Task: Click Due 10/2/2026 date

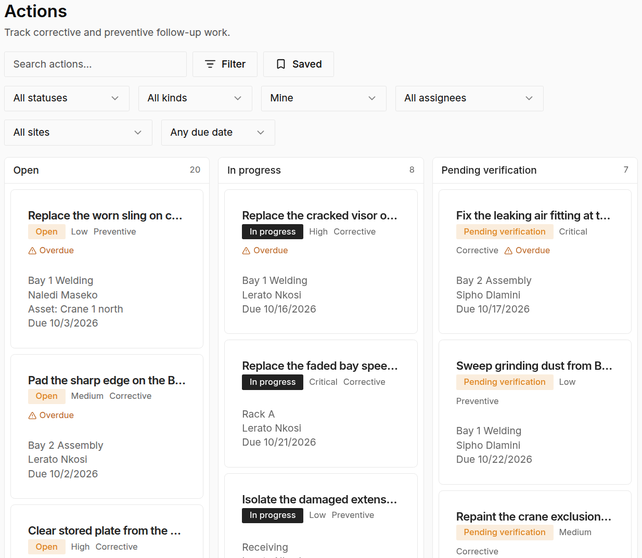Action: coord(63,474)
